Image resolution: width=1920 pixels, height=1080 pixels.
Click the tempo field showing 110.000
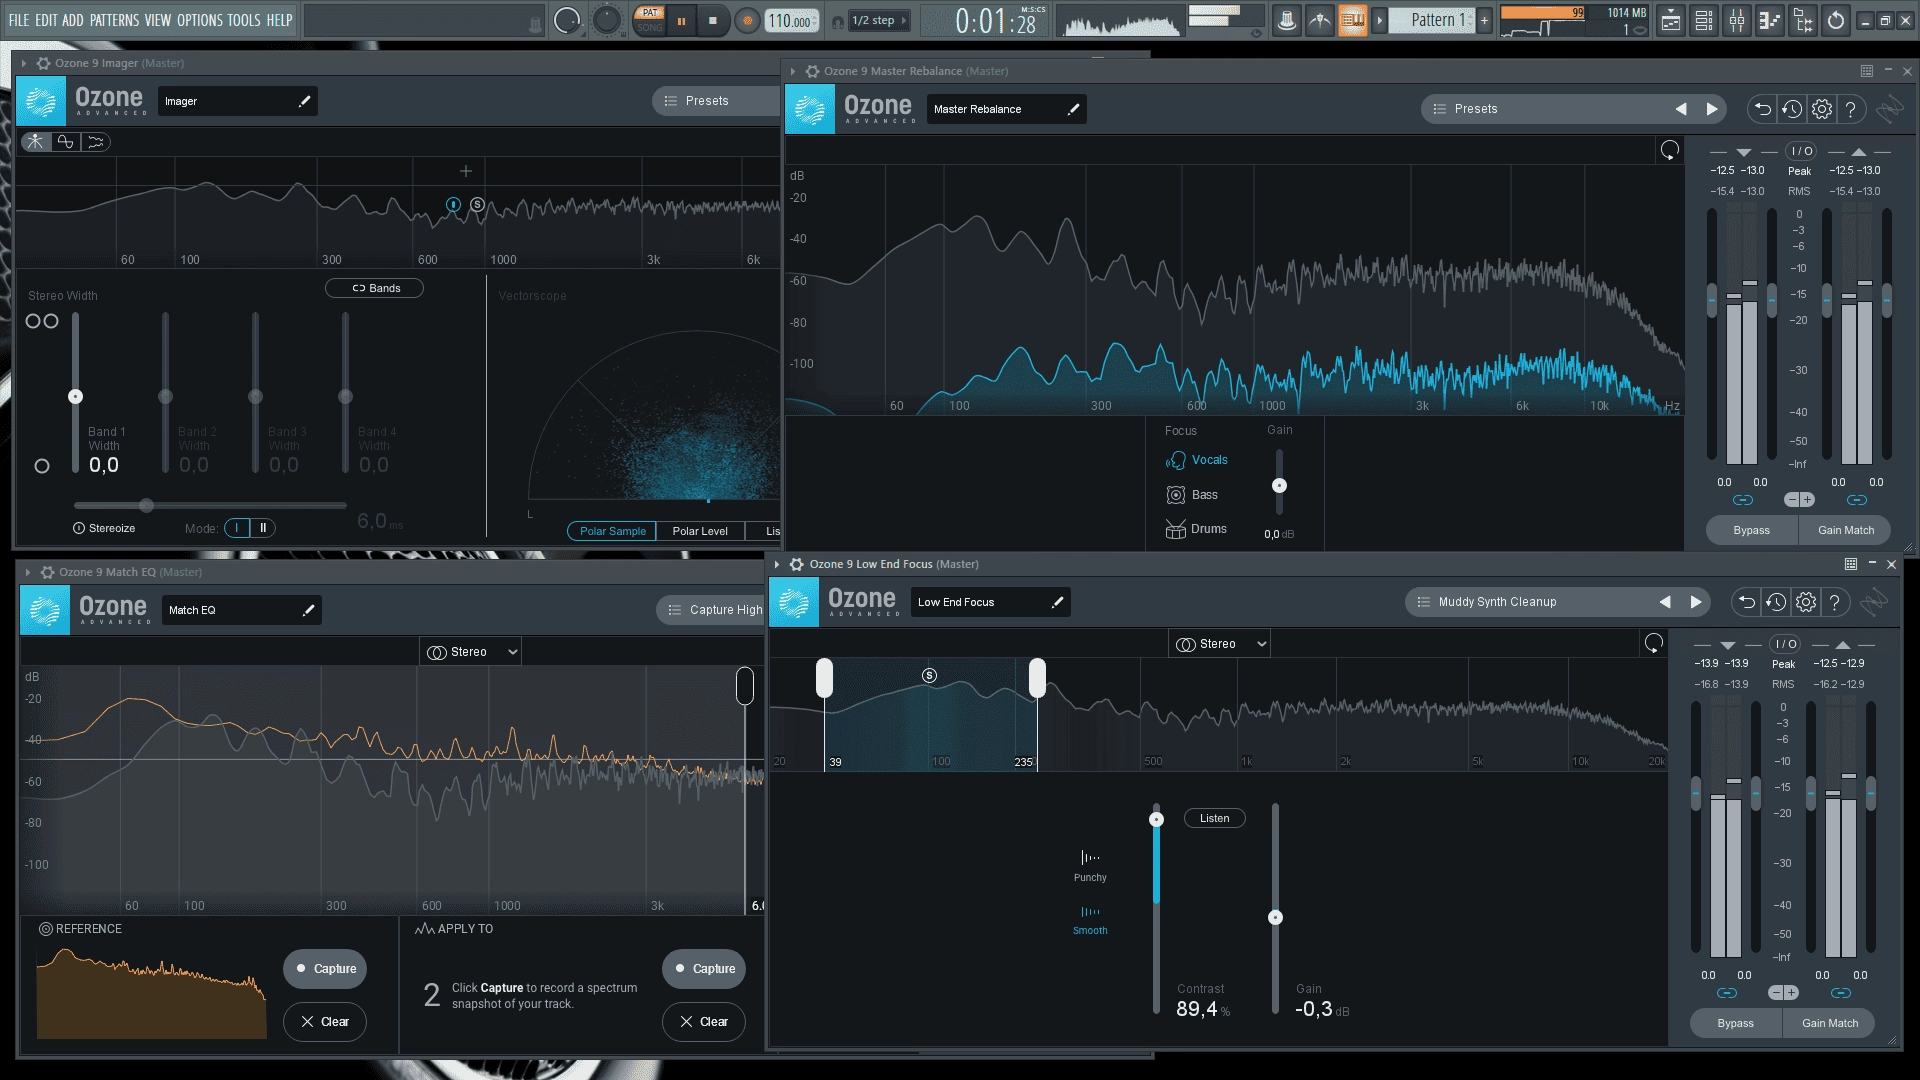(x=792, y=21)
